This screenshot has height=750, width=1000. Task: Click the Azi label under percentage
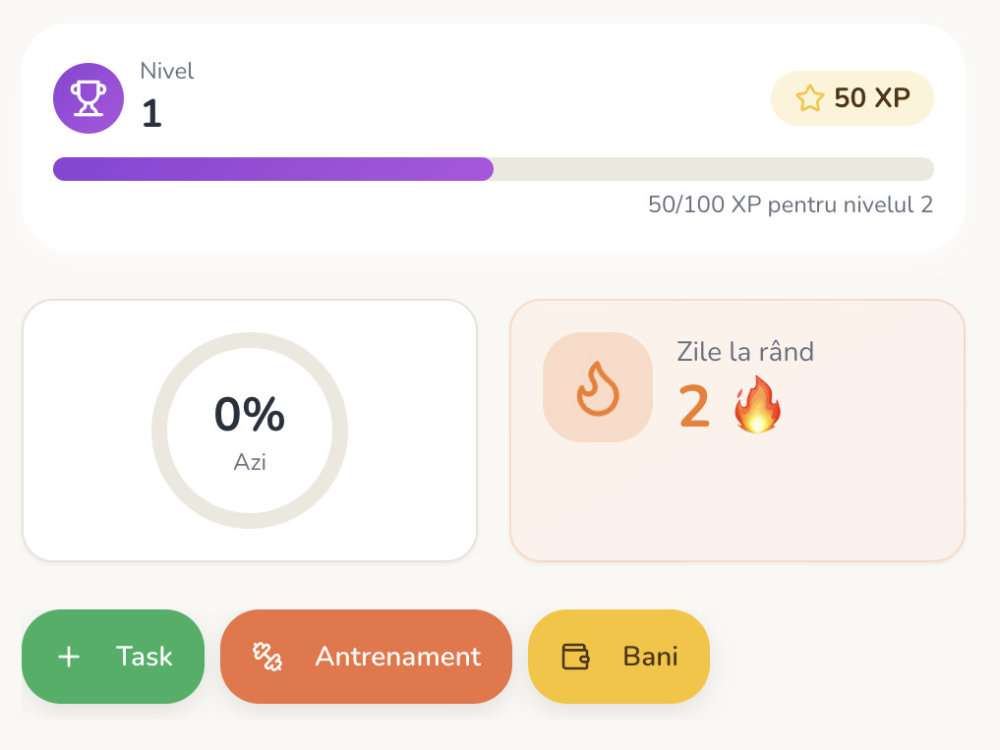tap(249, 462)
